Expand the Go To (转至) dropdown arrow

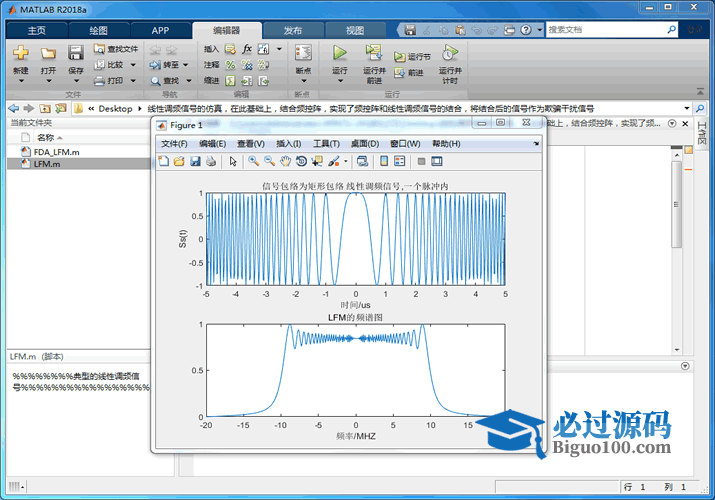[186, 65]
